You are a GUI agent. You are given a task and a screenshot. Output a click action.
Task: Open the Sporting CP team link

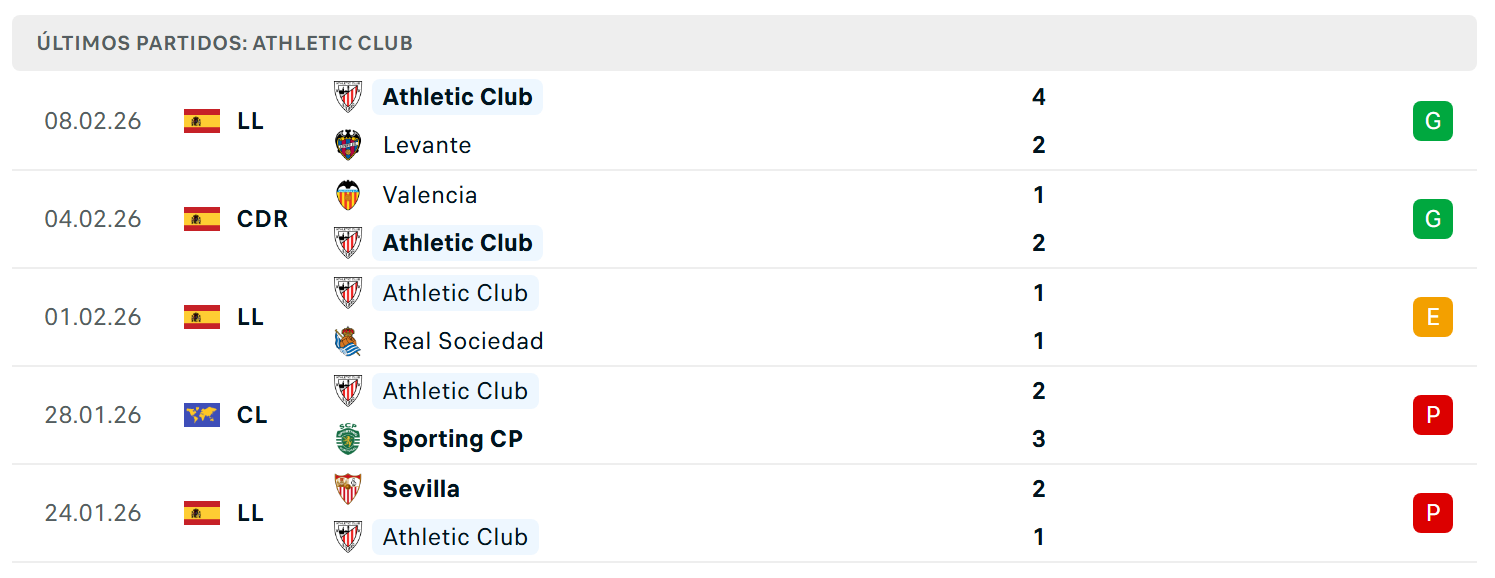[x=453, y=439]
